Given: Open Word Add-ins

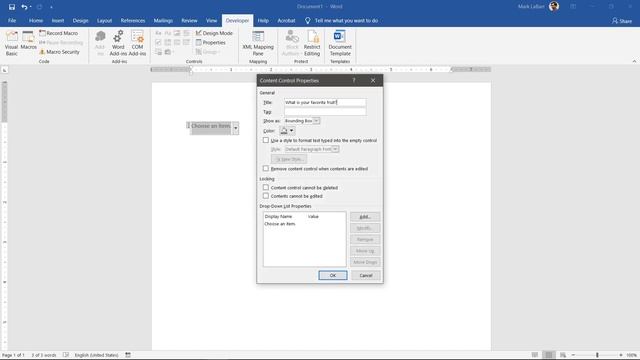Looking at the screenshot, I should tap(118, 43).
